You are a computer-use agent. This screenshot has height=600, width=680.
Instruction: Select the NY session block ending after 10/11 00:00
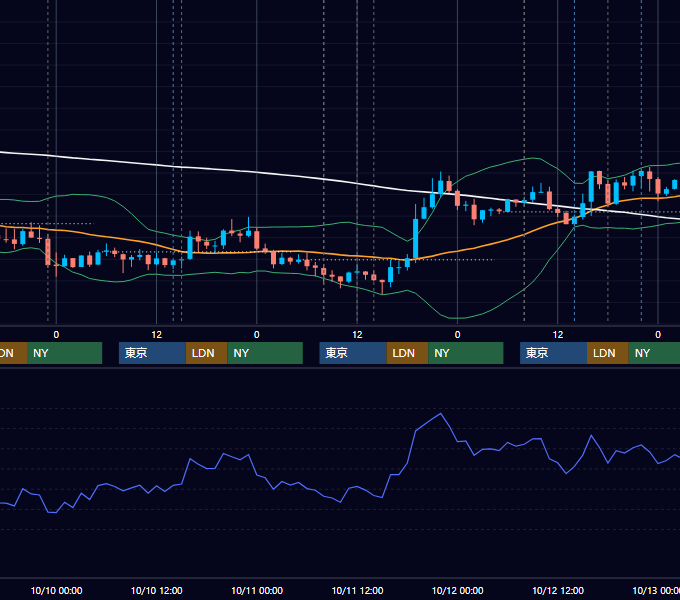(x=265, y=353)
